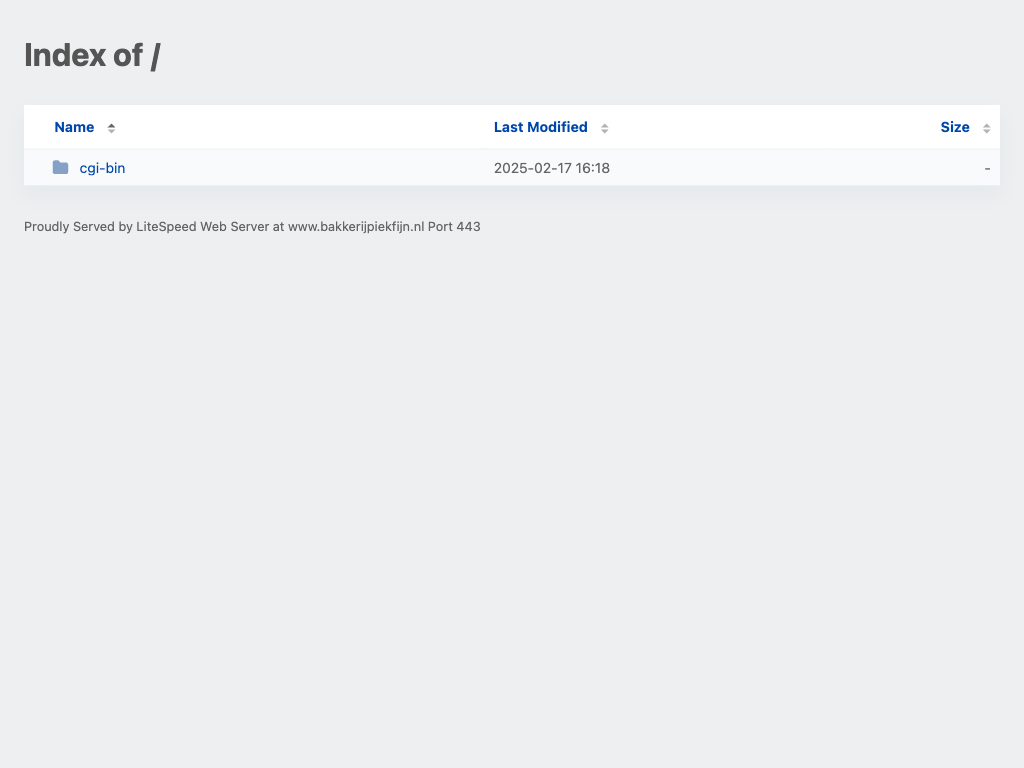Click the sort arrows icon beside Last Modified
This screenshot has height=768, width=1024.
(x=605, y=128)
